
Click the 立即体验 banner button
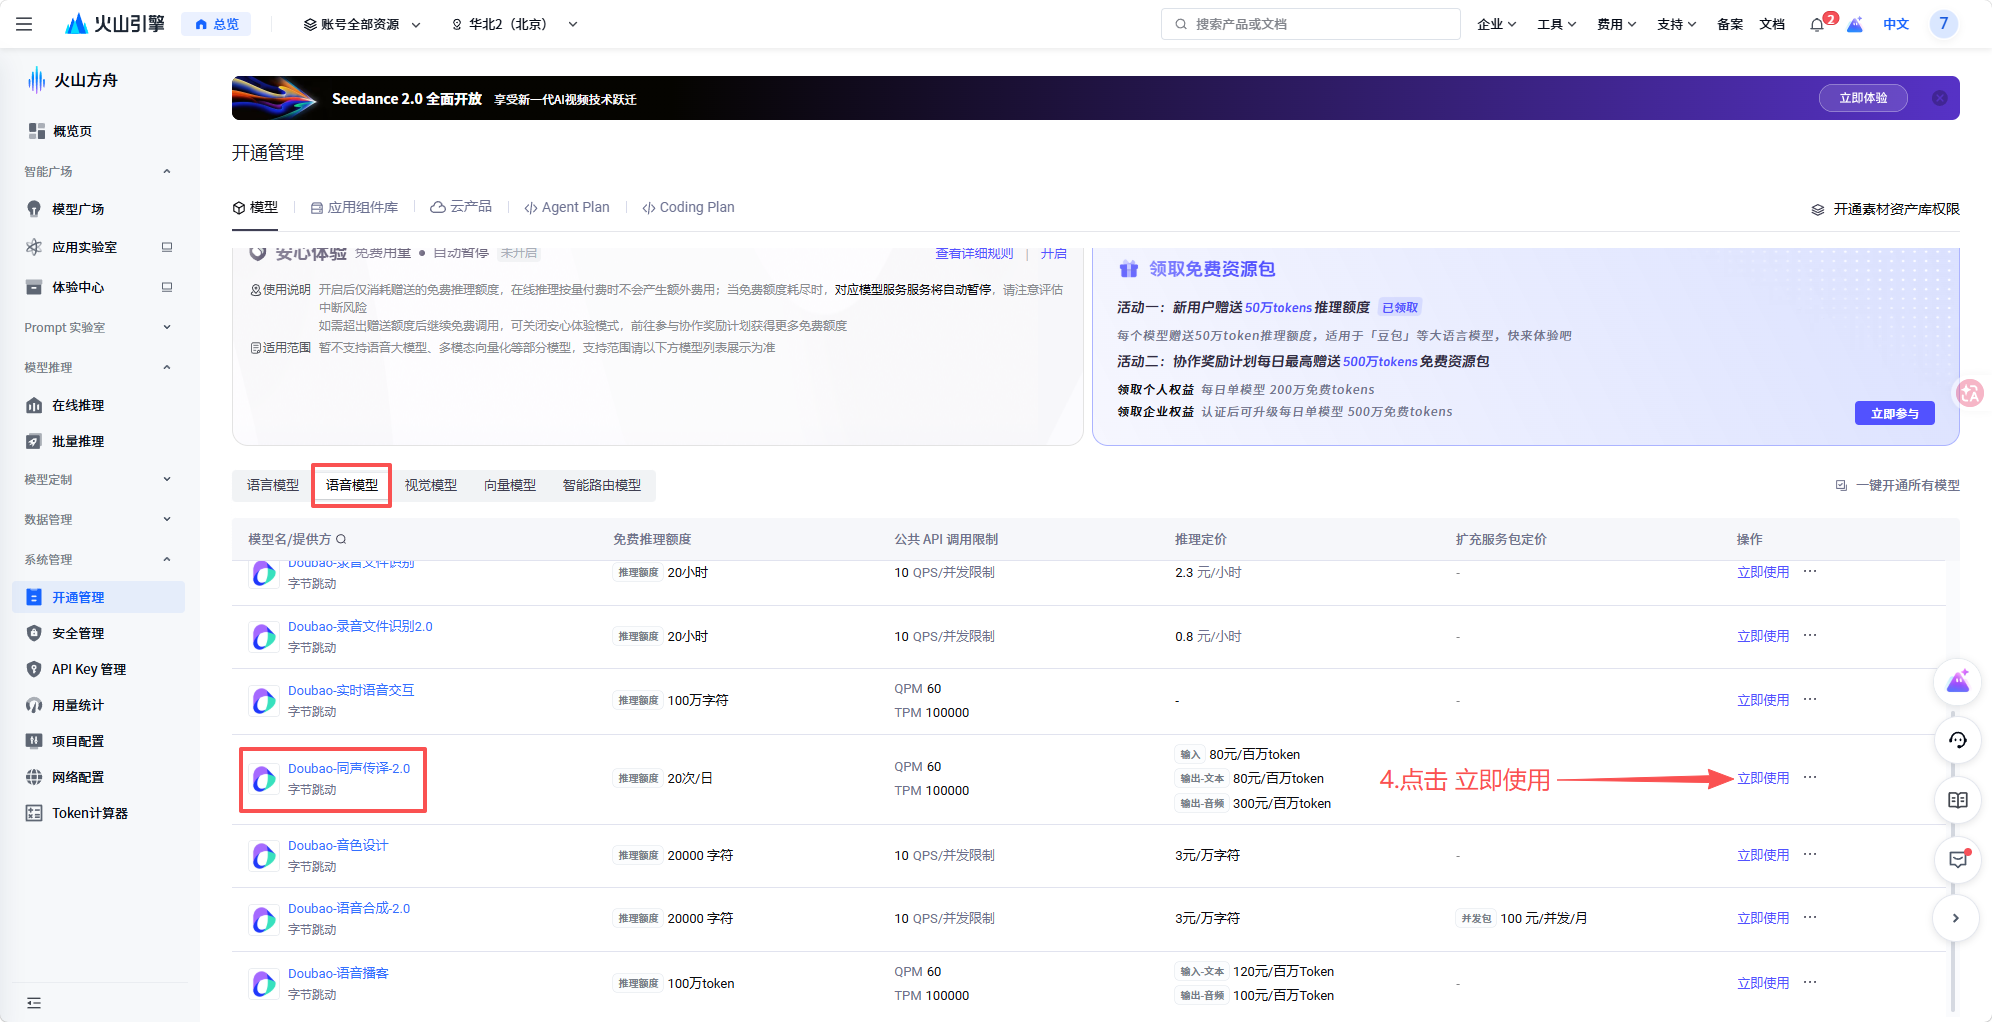pyautogui.click(x=1863, y=98)
